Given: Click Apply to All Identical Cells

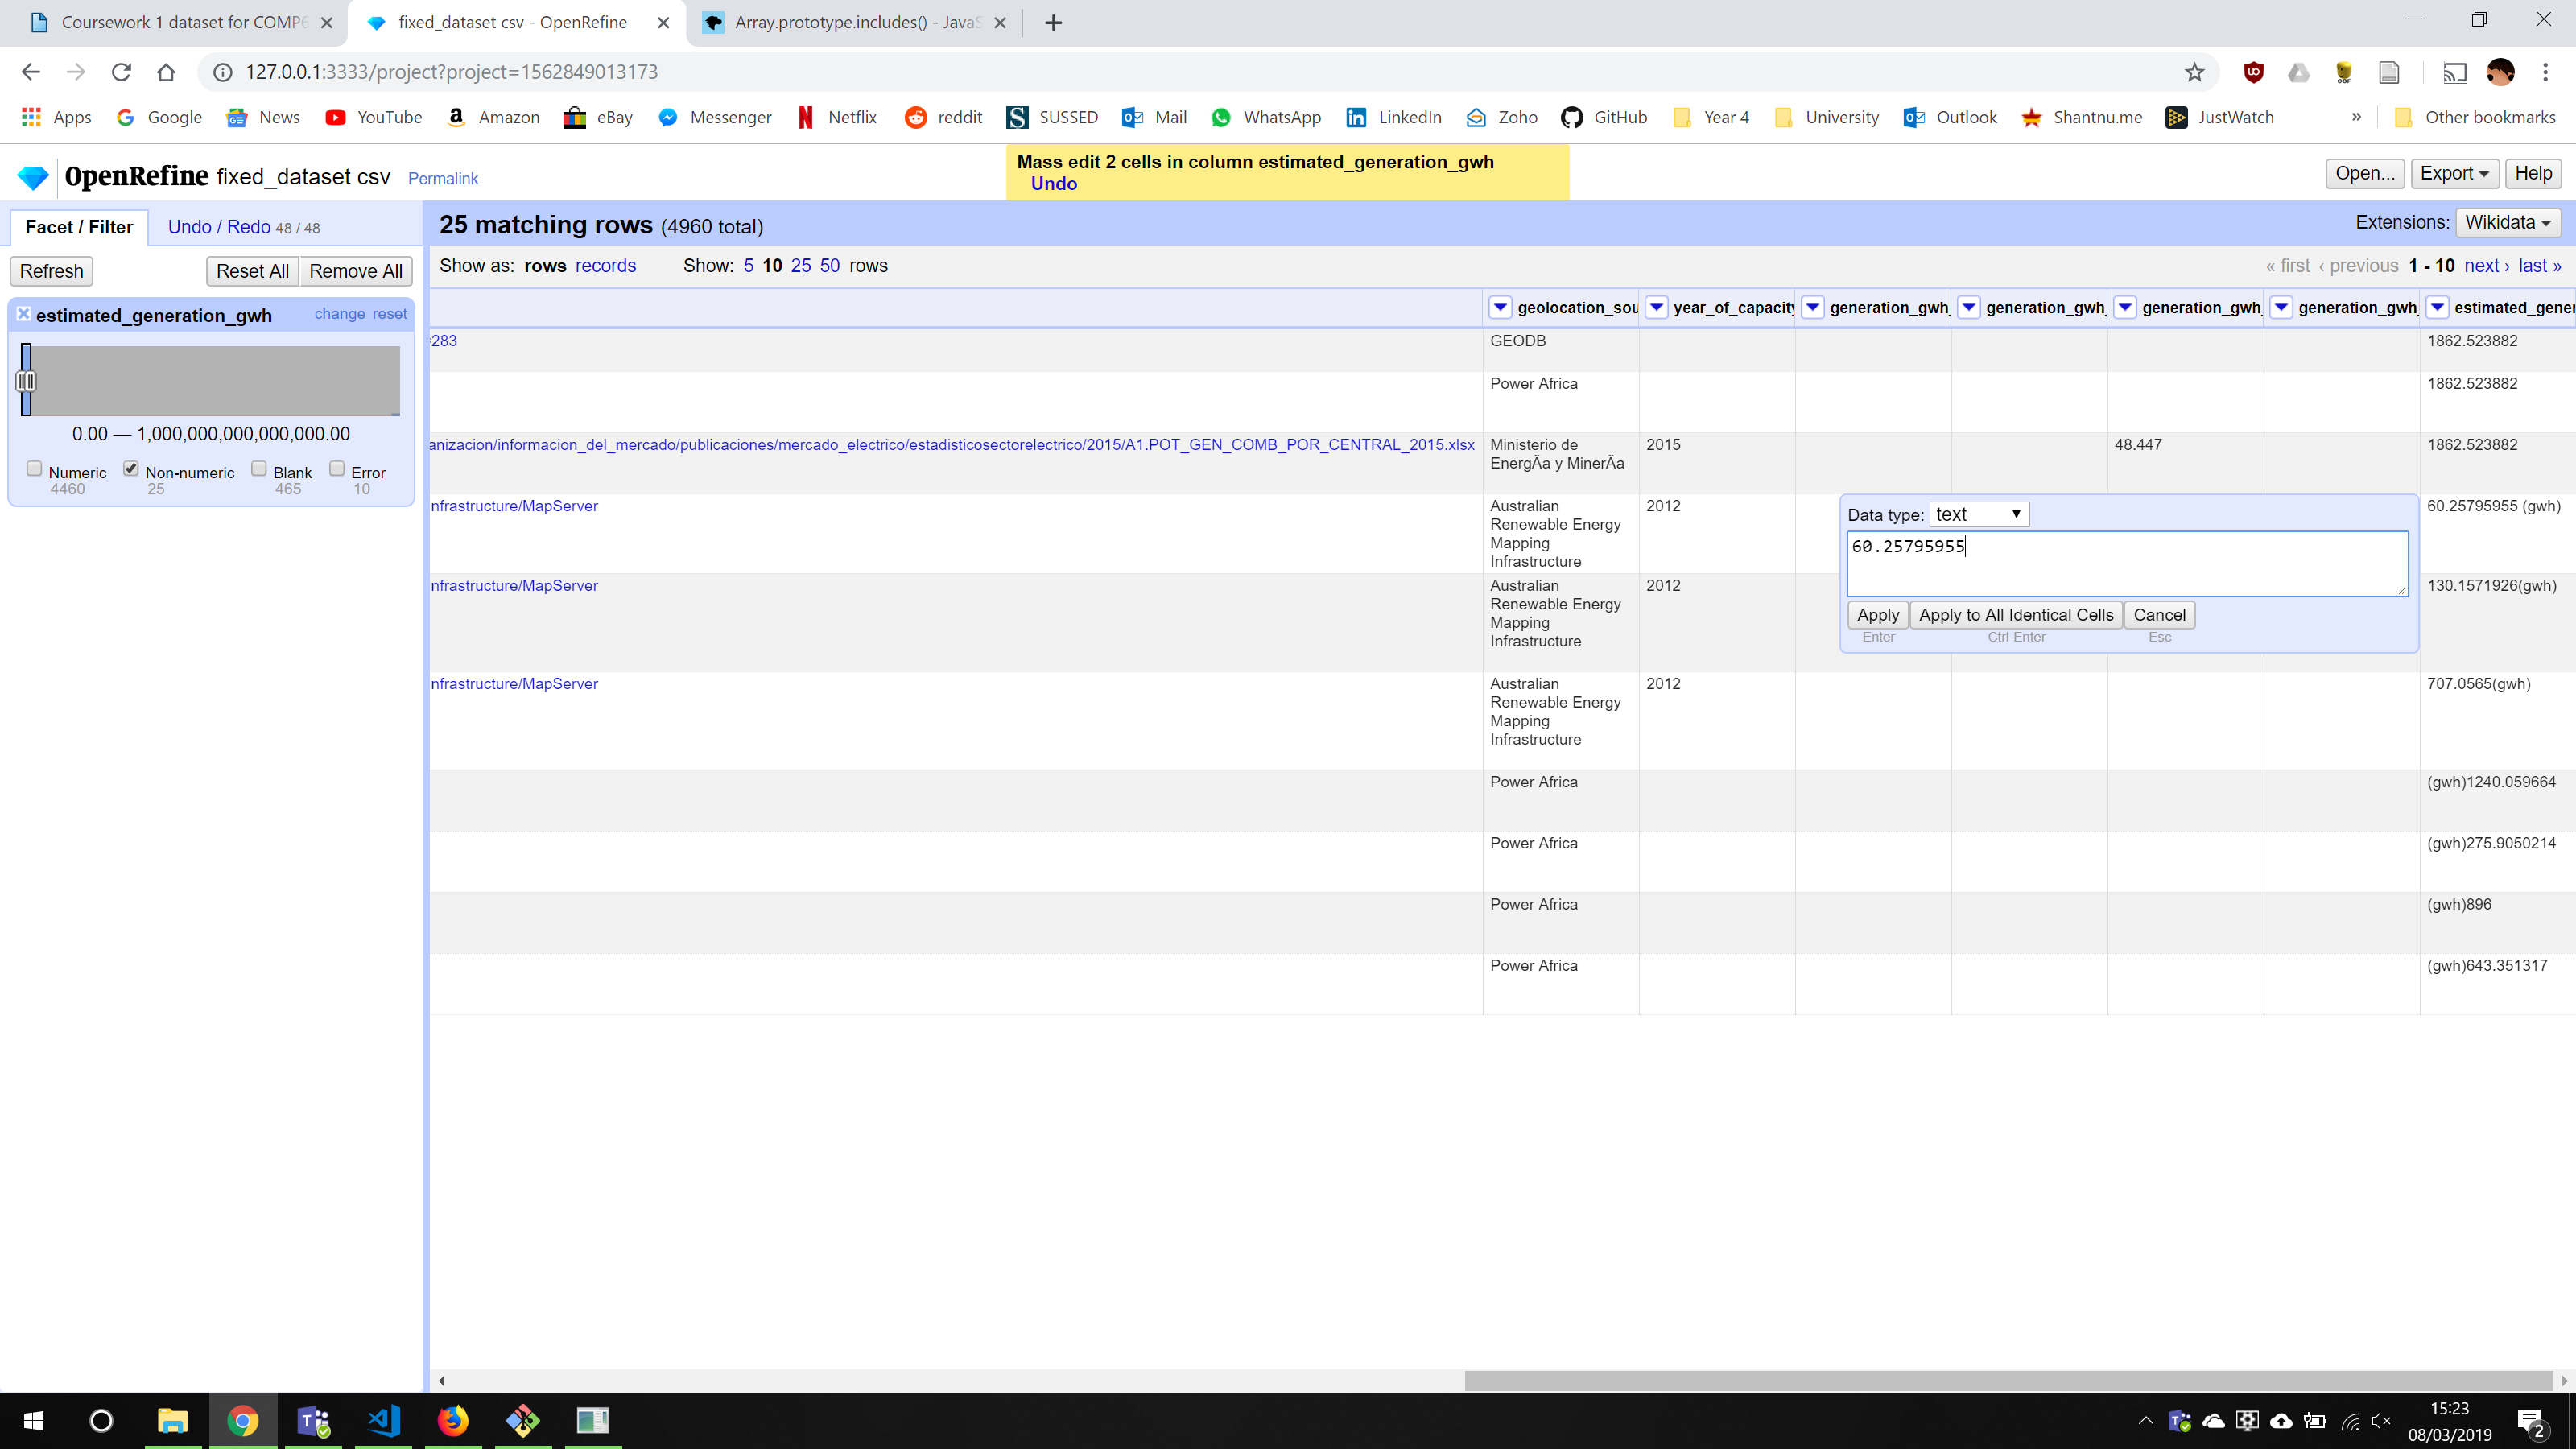Looking at the screenshot, I should point(2015,615).
